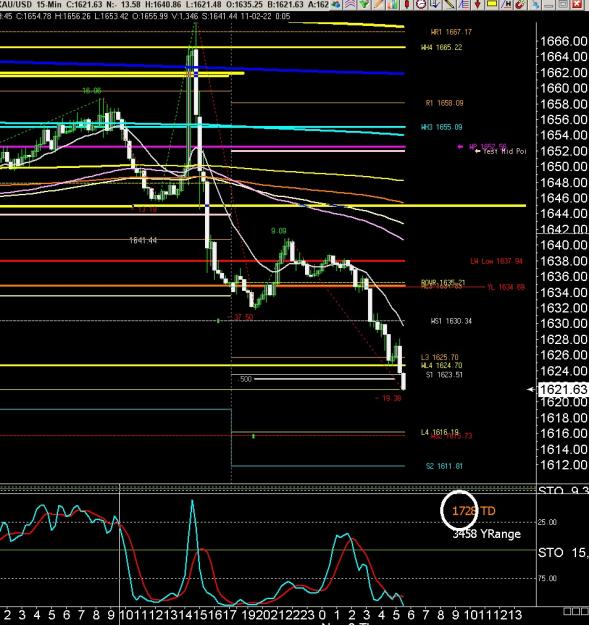Click the 3458 YRange readout
The width and height of the screenshot is (589, 625).
pyautogui.click(x=487, y=534)
